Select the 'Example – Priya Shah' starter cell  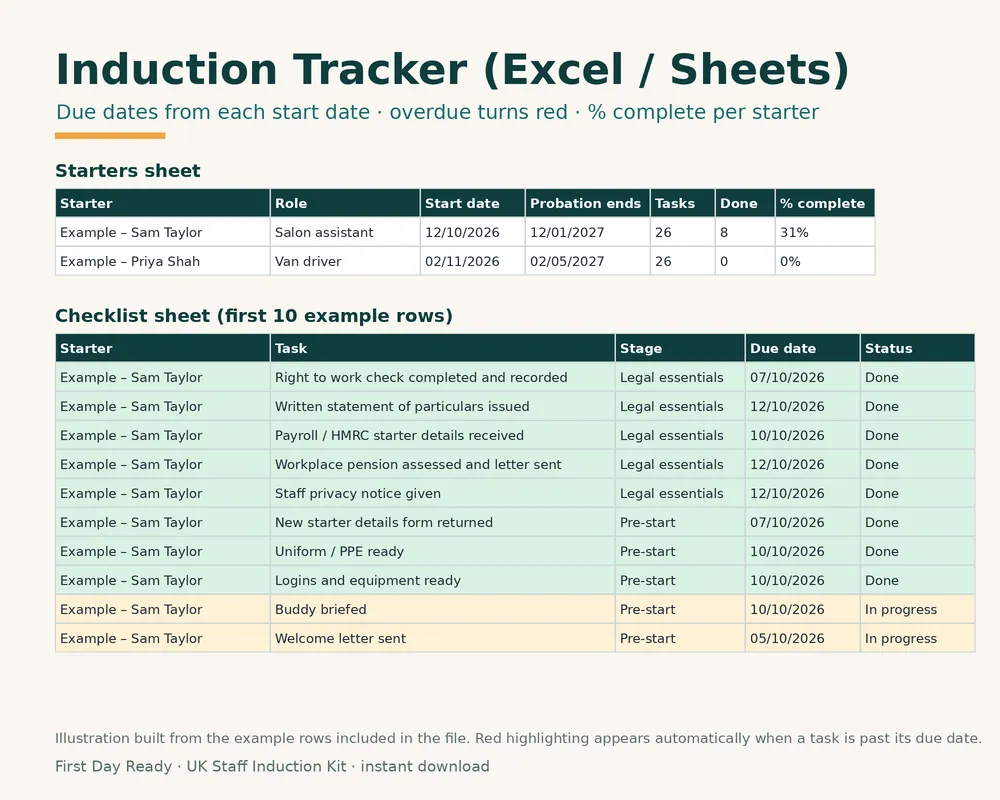coord(163,261)
